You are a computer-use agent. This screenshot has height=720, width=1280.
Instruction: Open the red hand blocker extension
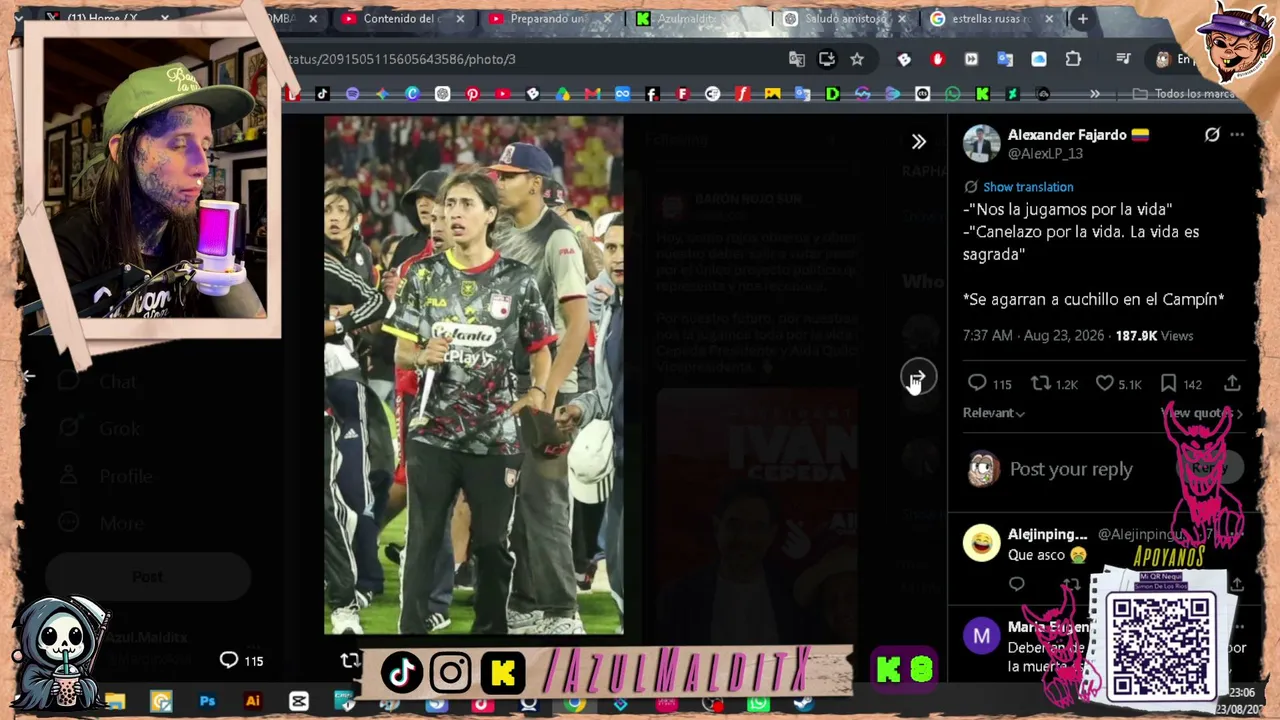pyautogui.click(x=937, y=59)
